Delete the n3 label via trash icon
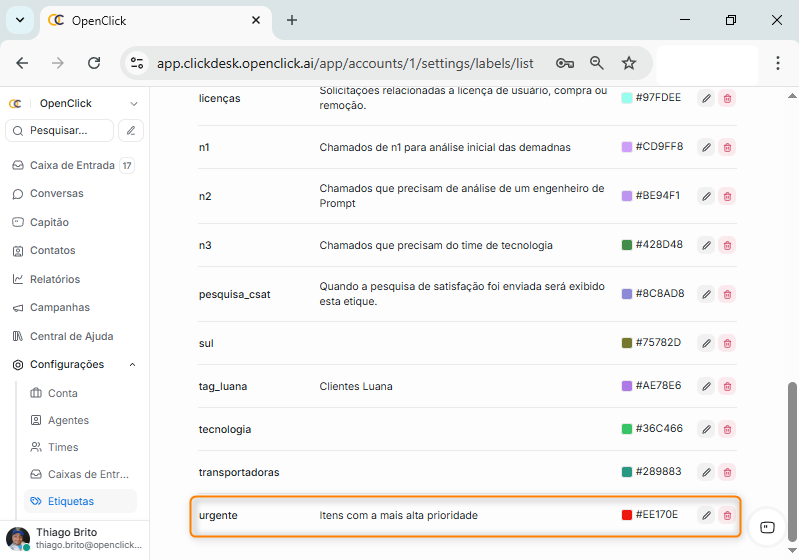This screenshot has width=799, height=560. click(727, 245)
